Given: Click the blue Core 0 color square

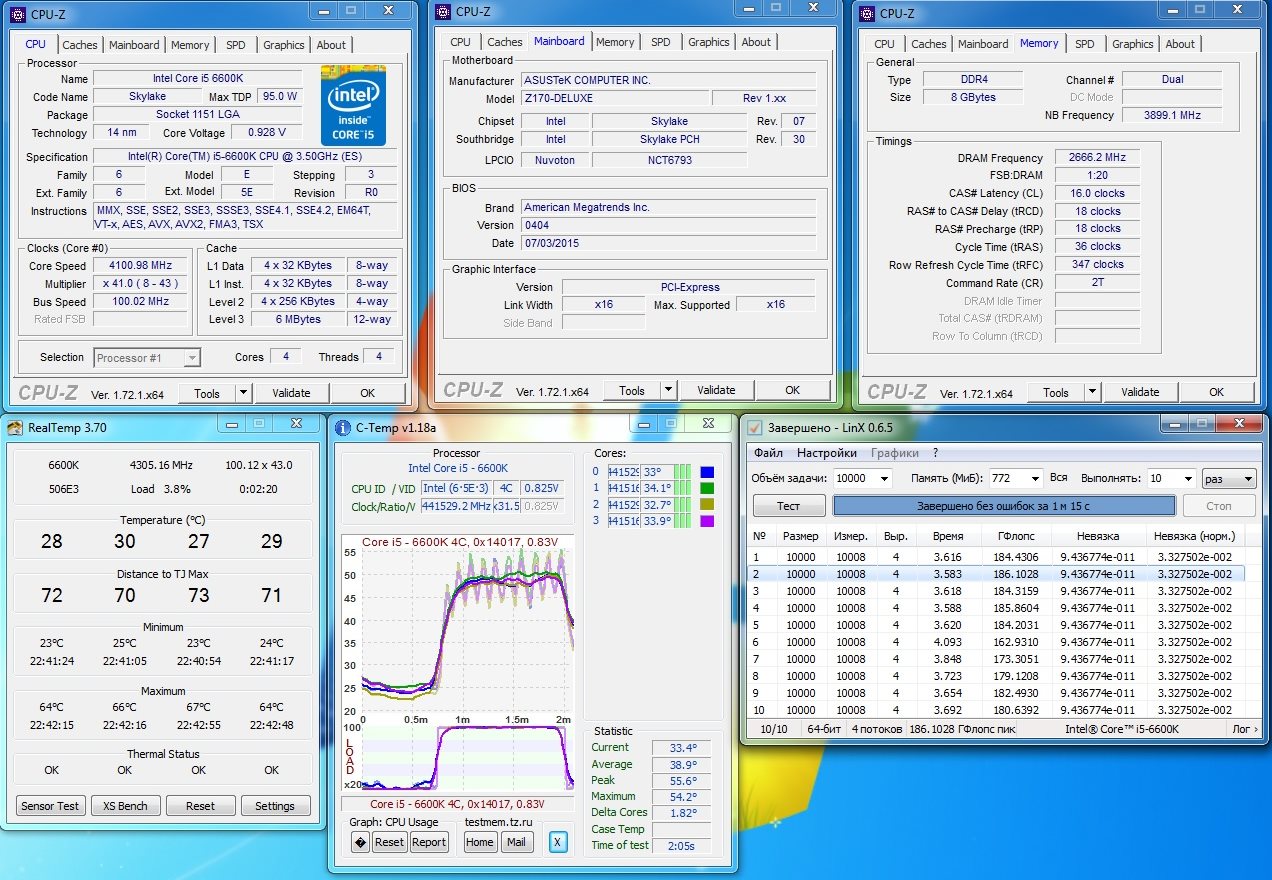Looking at the screenshot, I should coord(708,472).
